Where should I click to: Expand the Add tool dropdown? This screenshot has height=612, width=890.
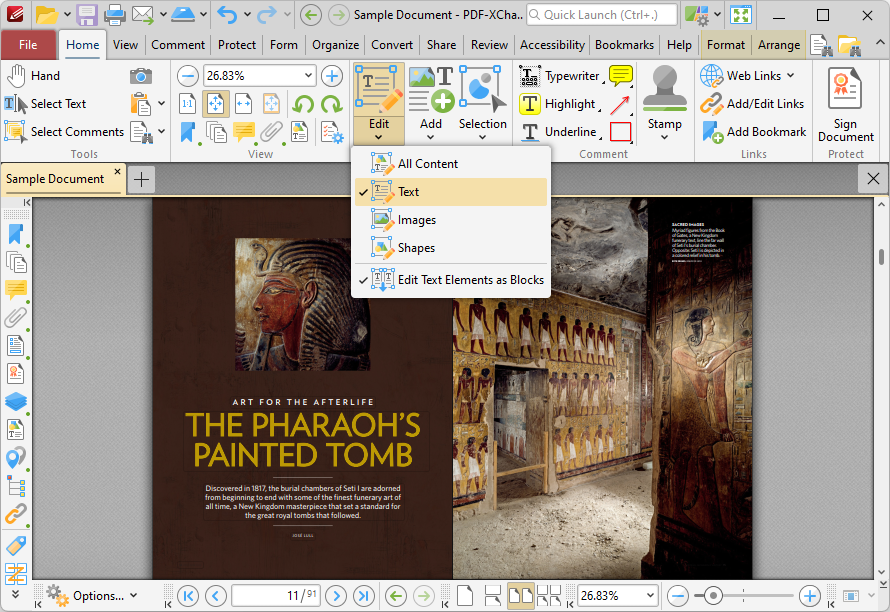point(430,137)
